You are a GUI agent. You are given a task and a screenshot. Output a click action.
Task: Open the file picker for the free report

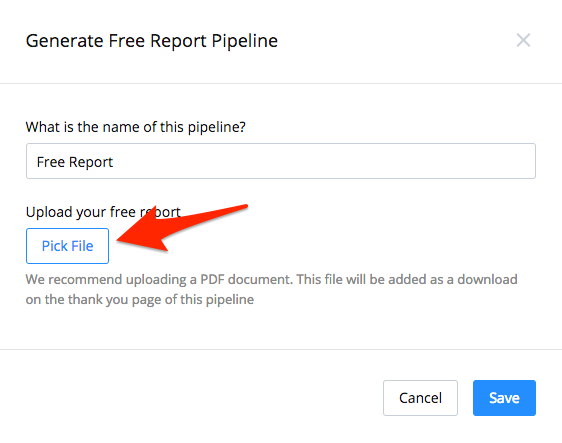(x=67, y=246)
